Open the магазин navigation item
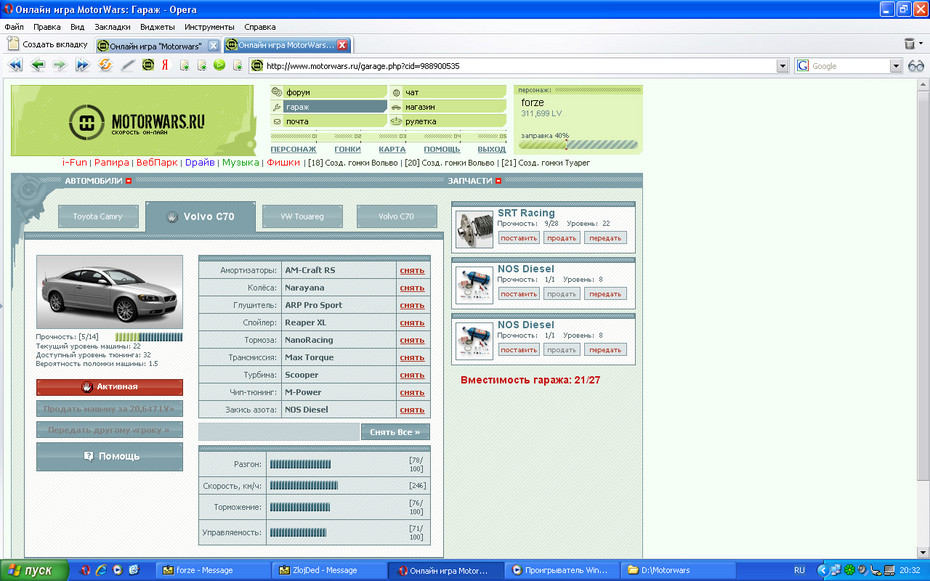The height and width of the screenshot is (581, 930). click(x=448, y=107)
